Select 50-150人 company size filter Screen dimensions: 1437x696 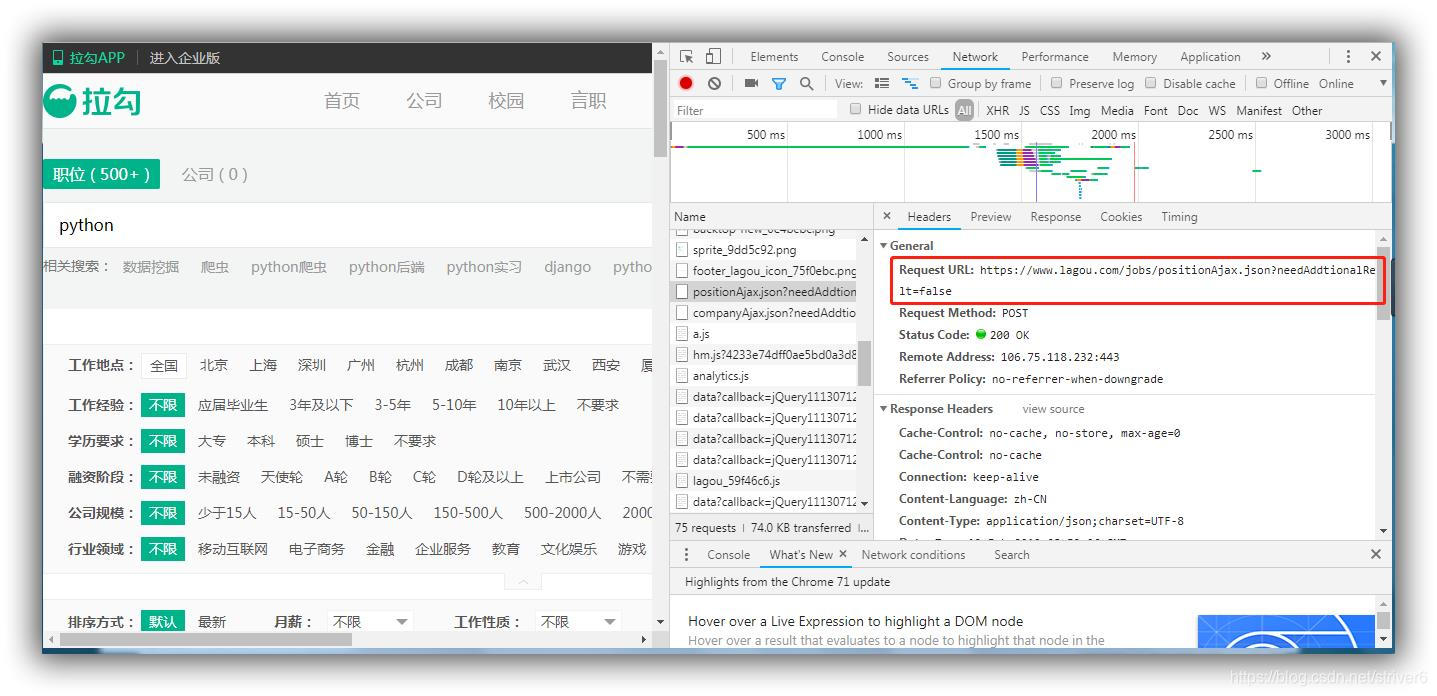click(382, 513)
